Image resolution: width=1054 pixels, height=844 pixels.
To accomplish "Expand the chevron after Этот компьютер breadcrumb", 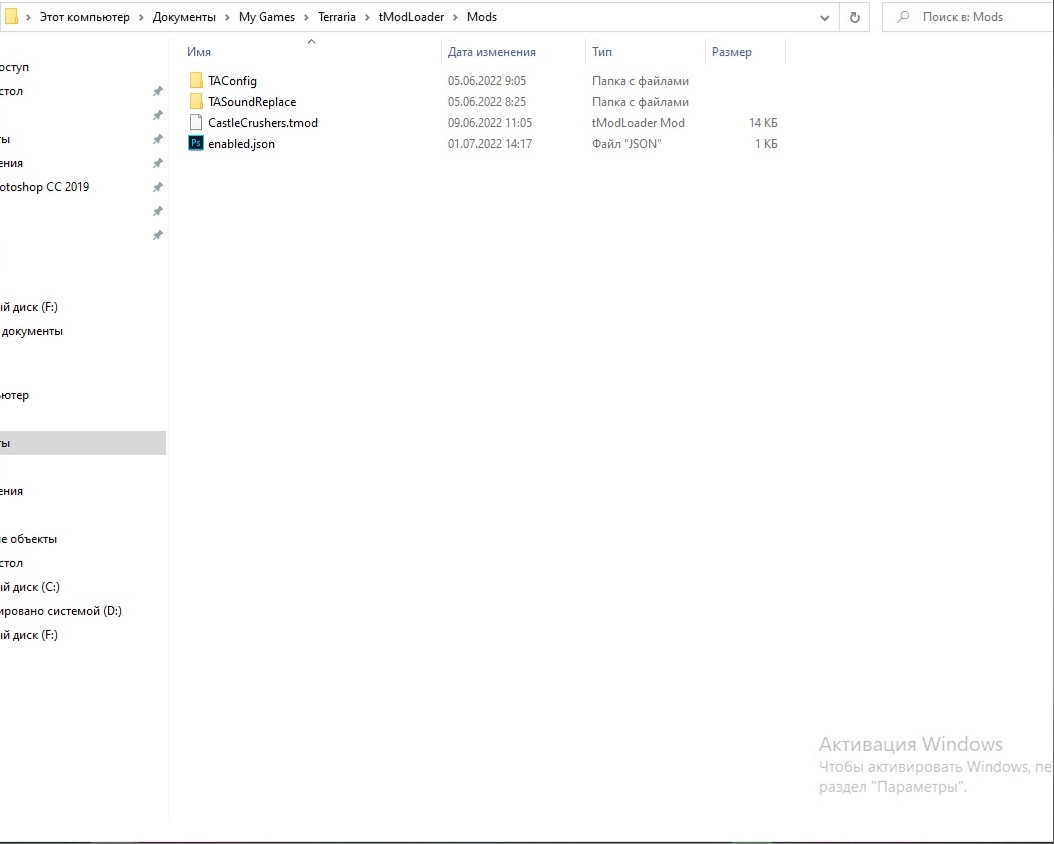I will click(141, 17).
